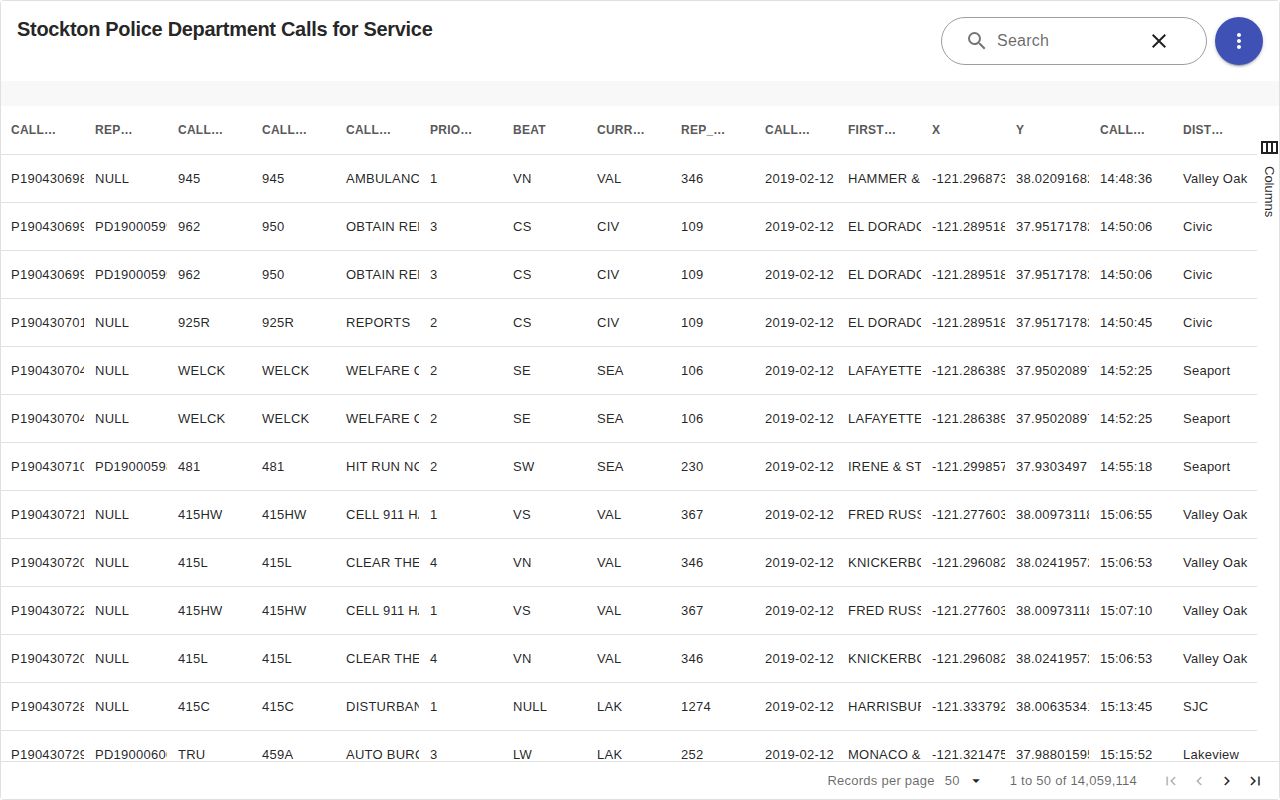The height and width of the screenshot is (800, 1280).
Task: Open the records per page dropdown
Action: pos(964,781)
